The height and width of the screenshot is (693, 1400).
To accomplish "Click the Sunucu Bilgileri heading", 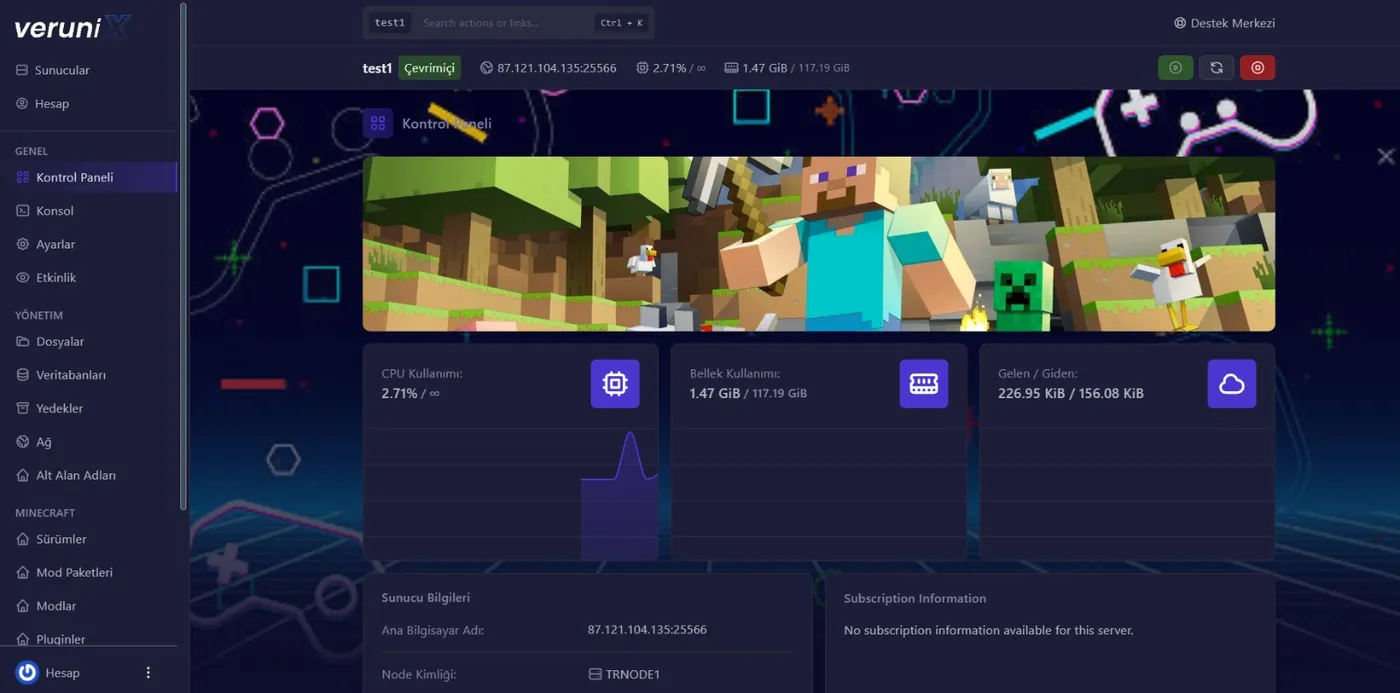I will coord(426,598).
